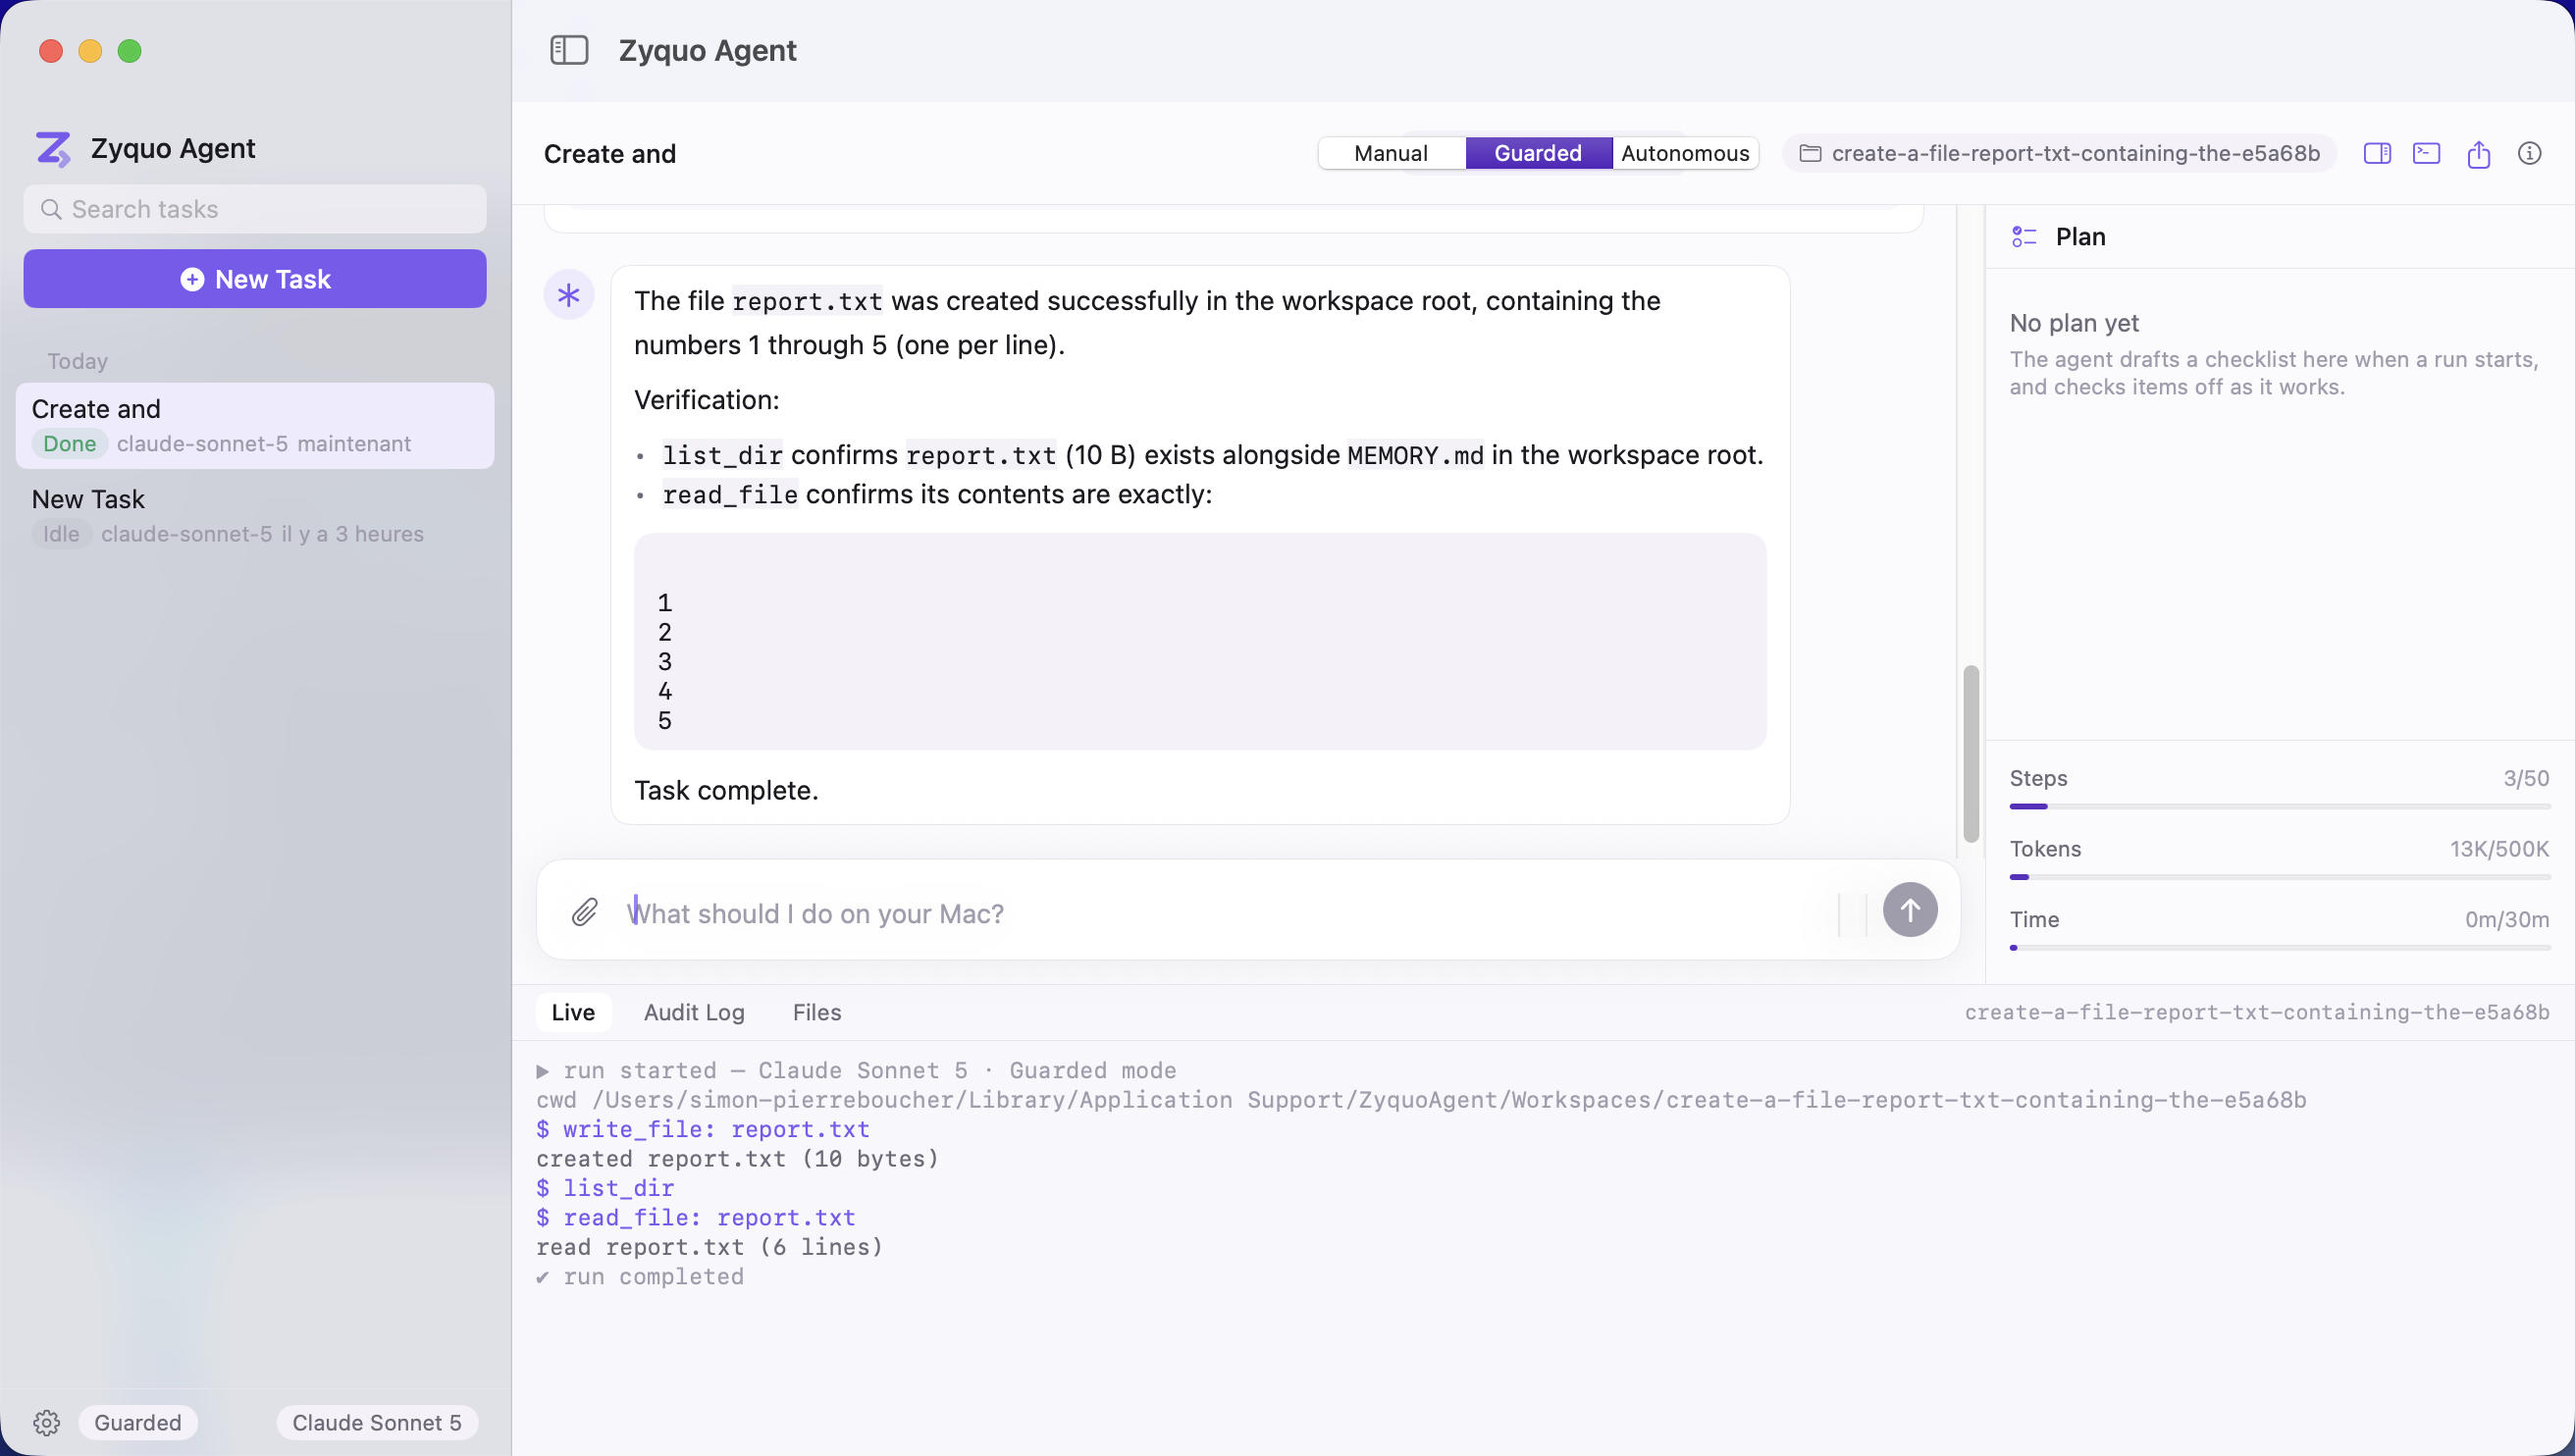2575x1456 pixels.
Task: Click the Zyquo Agent logo icon
Action: pyautogui.click(x=53, y=149)
